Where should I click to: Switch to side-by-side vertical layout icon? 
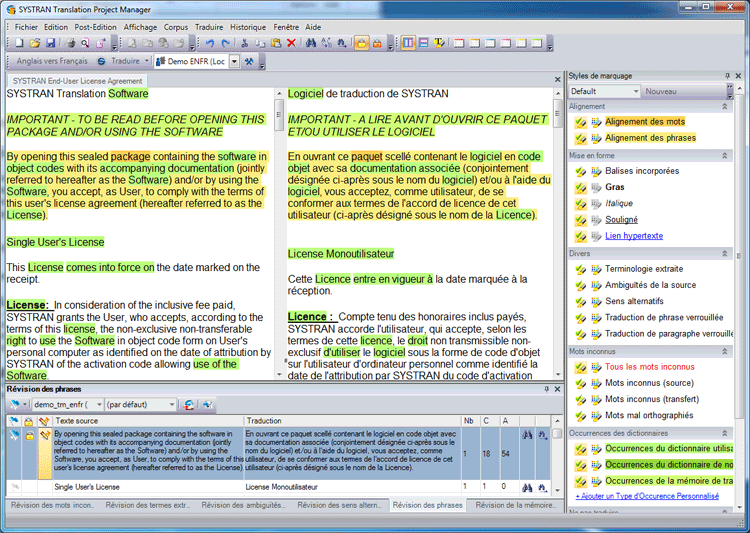pos(408,44)
